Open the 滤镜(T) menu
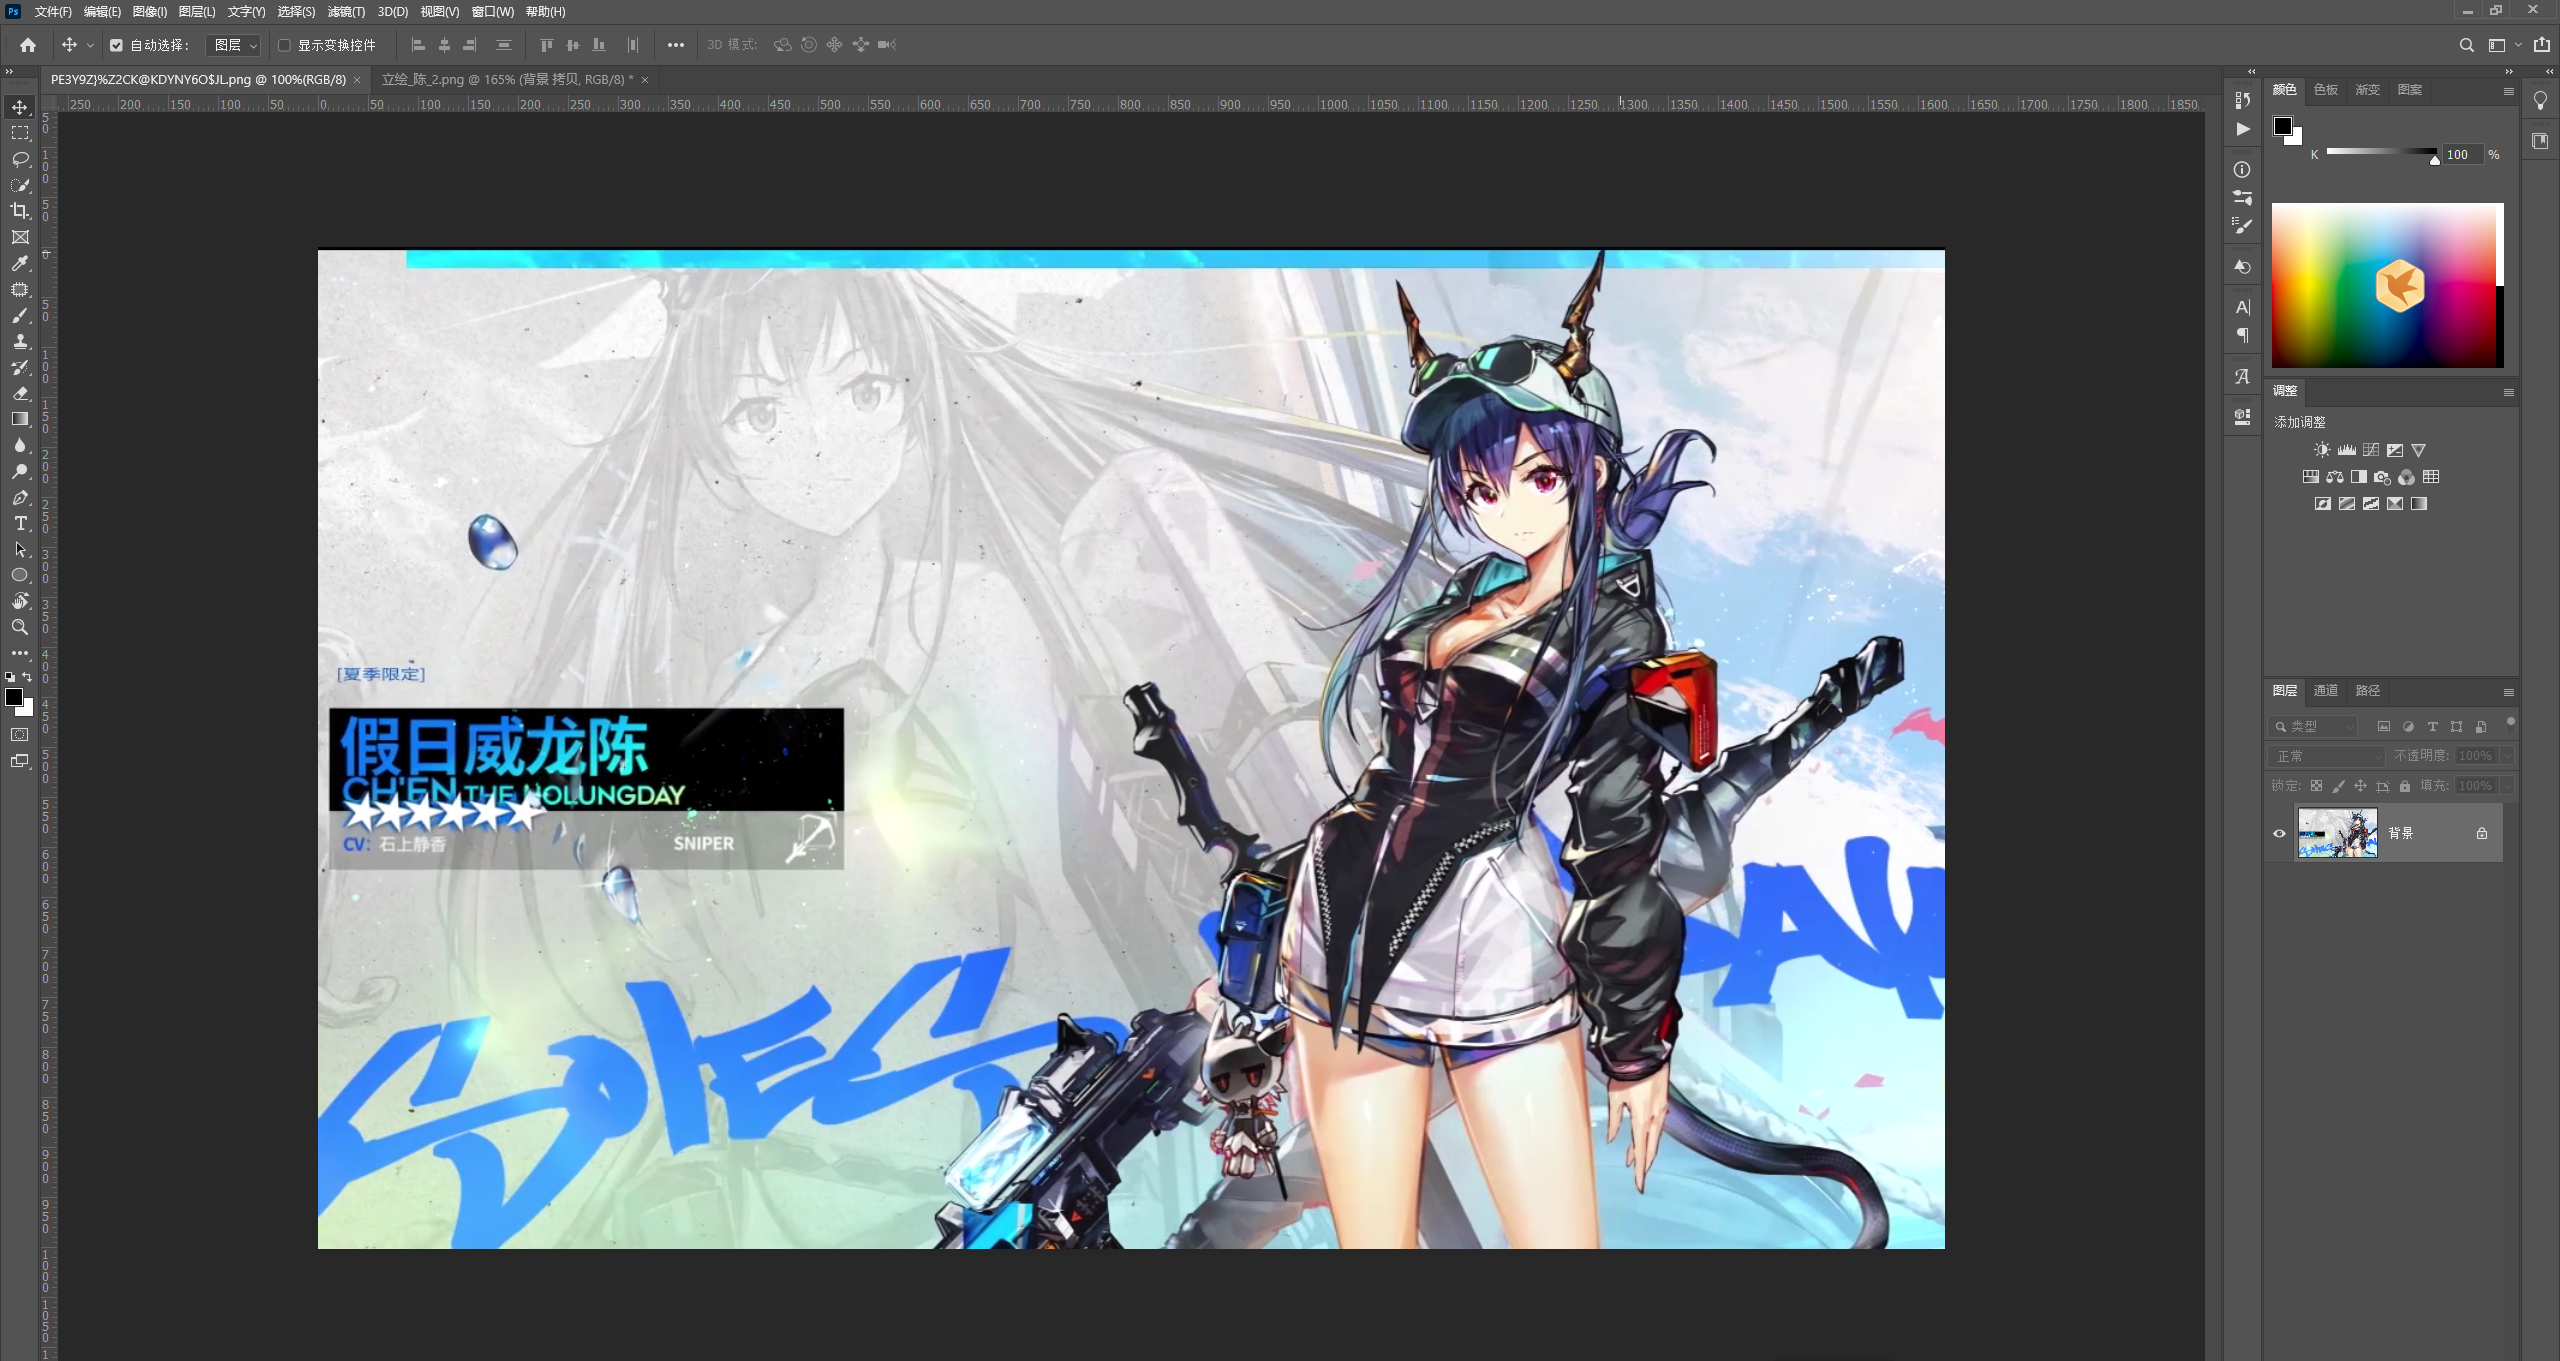Viewport: 2560px width, 1361px height. [x=346, y=12]
